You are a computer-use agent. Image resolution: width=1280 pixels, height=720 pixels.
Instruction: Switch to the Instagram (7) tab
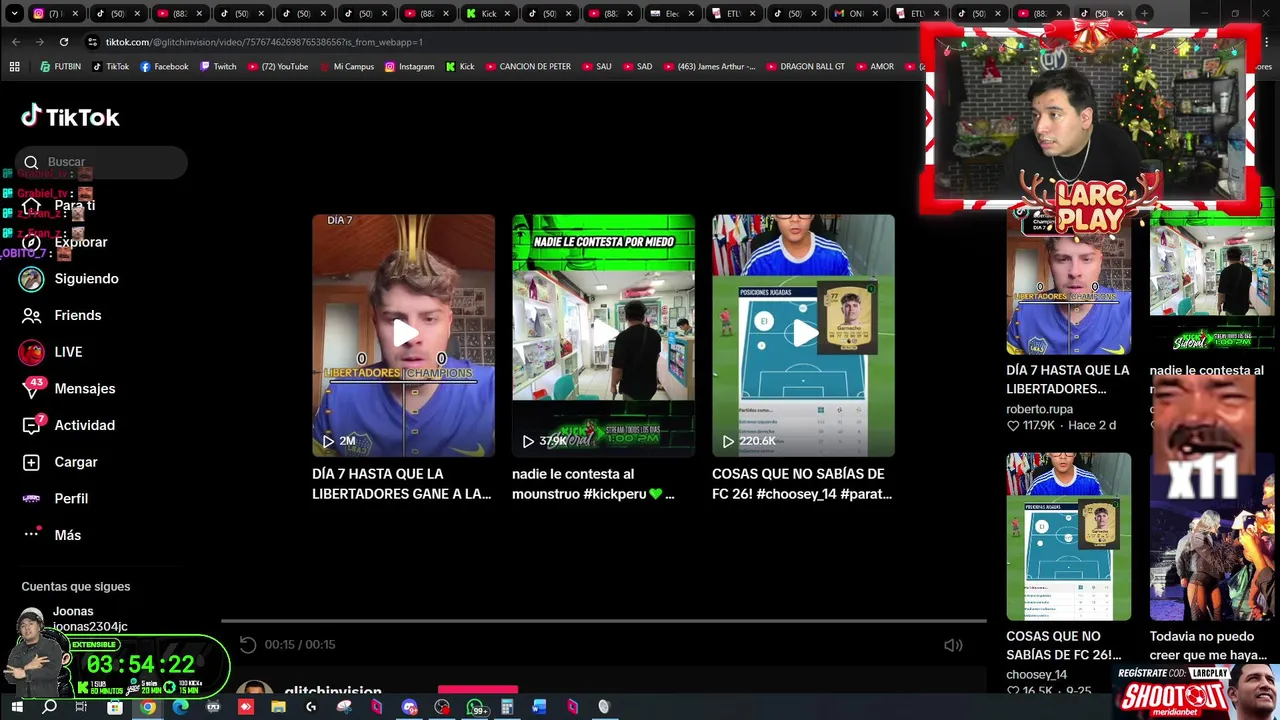(x=55, y=14)
